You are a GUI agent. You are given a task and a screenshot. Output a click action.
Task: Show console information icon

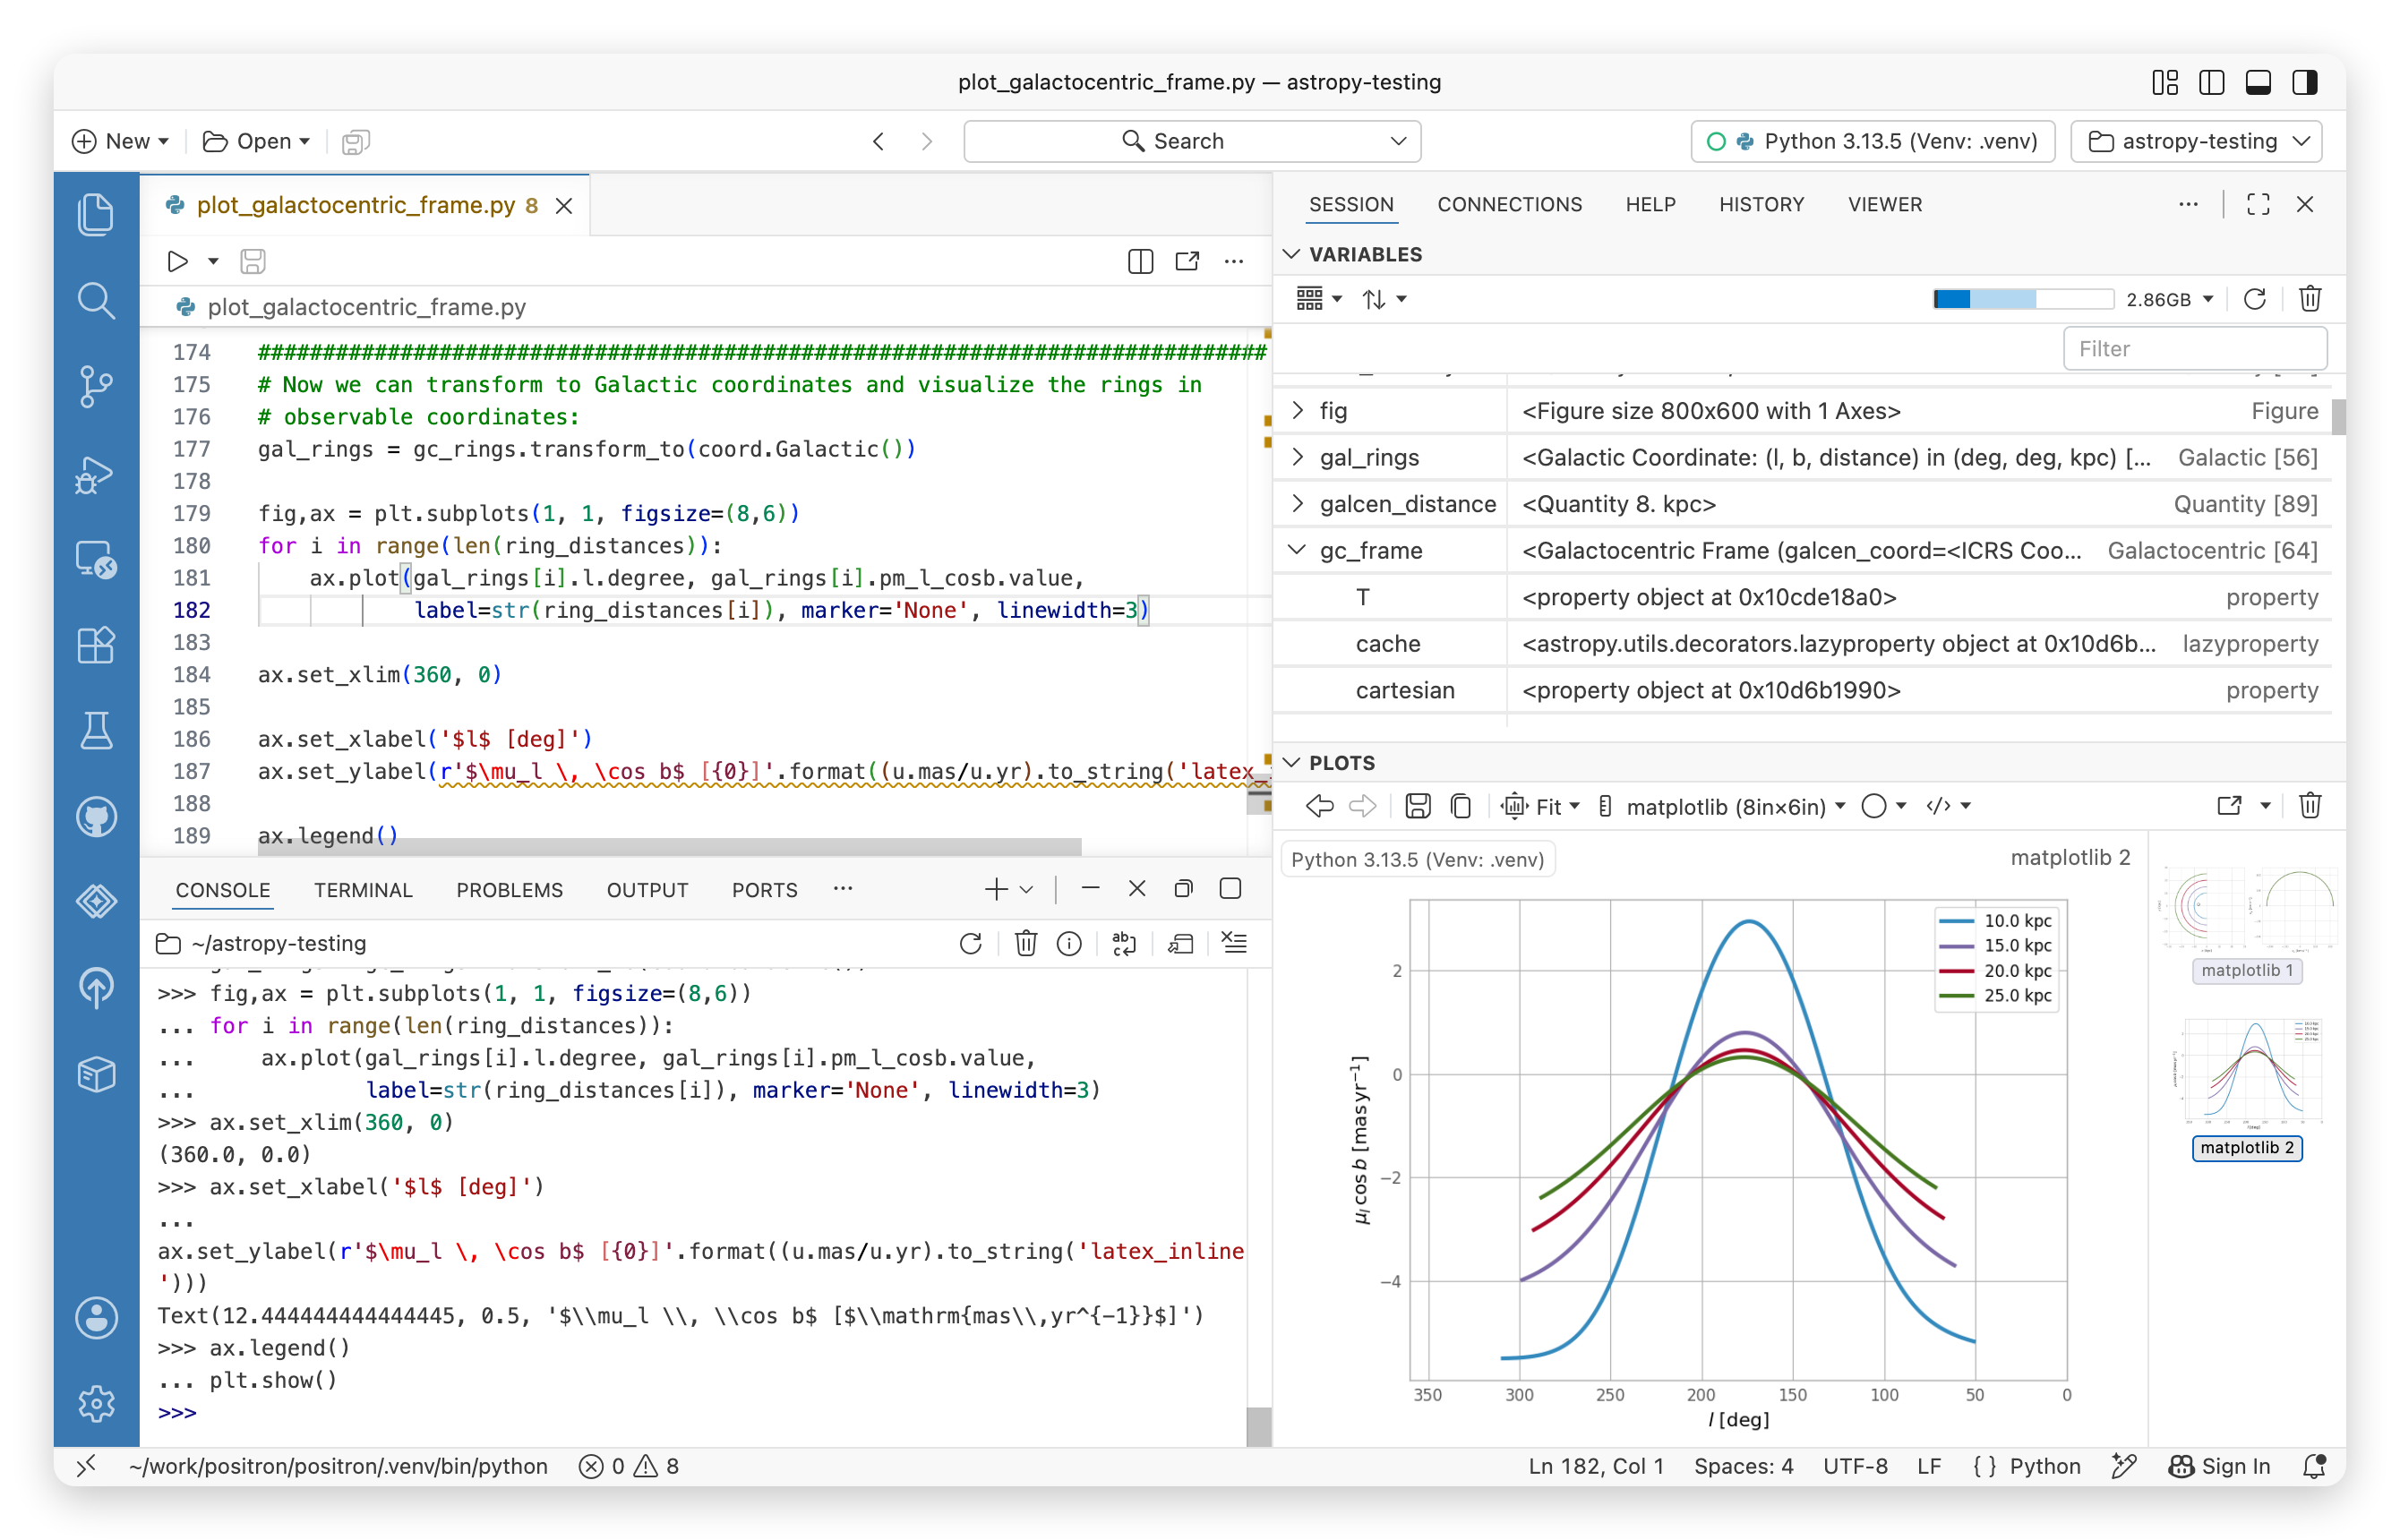1069,943
